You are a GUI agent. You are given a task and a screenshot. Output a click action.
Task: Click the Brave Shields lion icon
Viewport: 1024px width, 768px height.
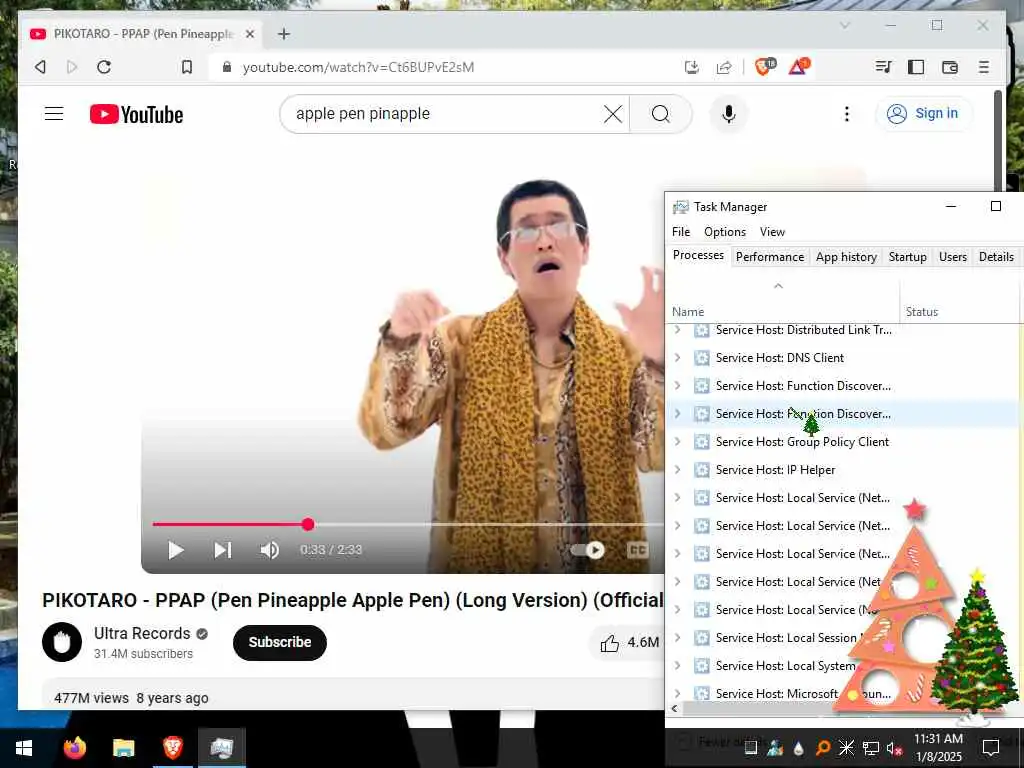click(764, 66)
